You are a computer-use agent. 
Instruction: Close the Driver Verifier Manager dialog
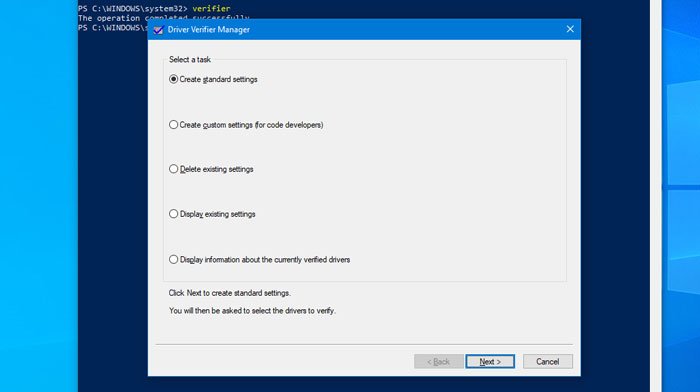tap(570, 29)
